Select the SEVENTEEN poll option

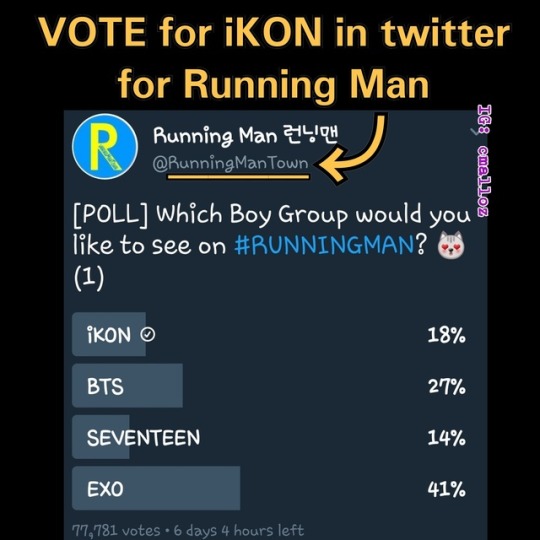click(269, 437)
